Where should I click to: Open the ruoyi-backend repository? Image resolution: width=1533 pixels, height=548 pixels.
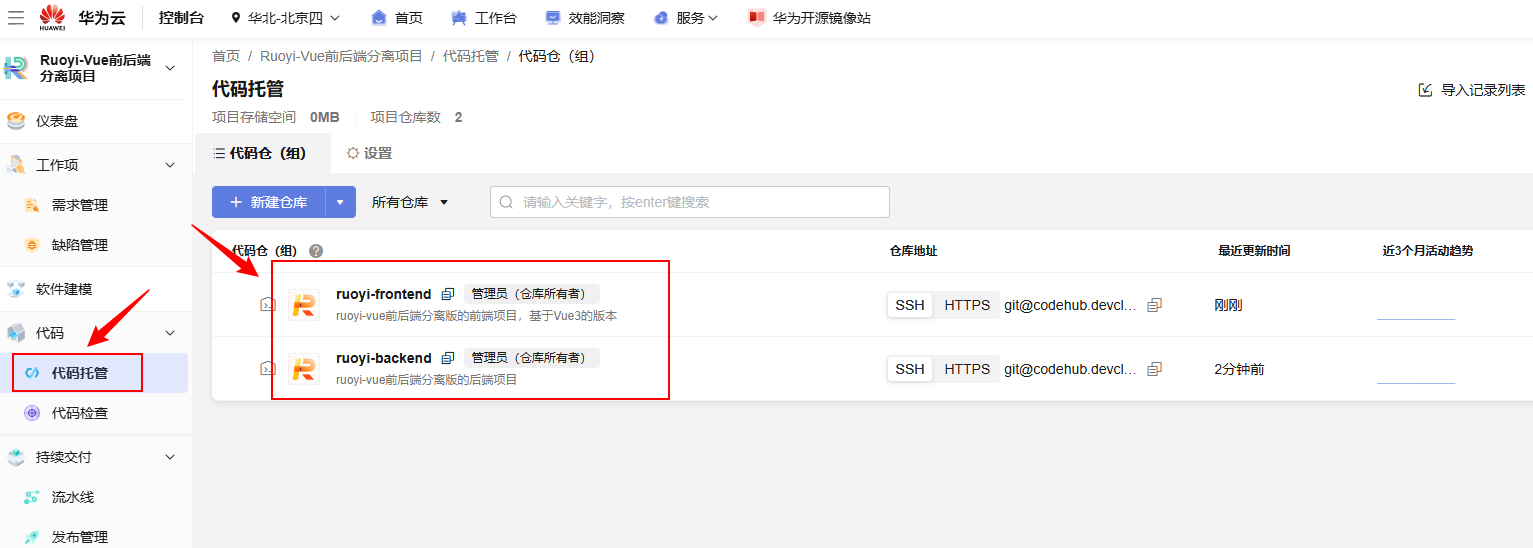pyautogui.click(x=384, y=358)
